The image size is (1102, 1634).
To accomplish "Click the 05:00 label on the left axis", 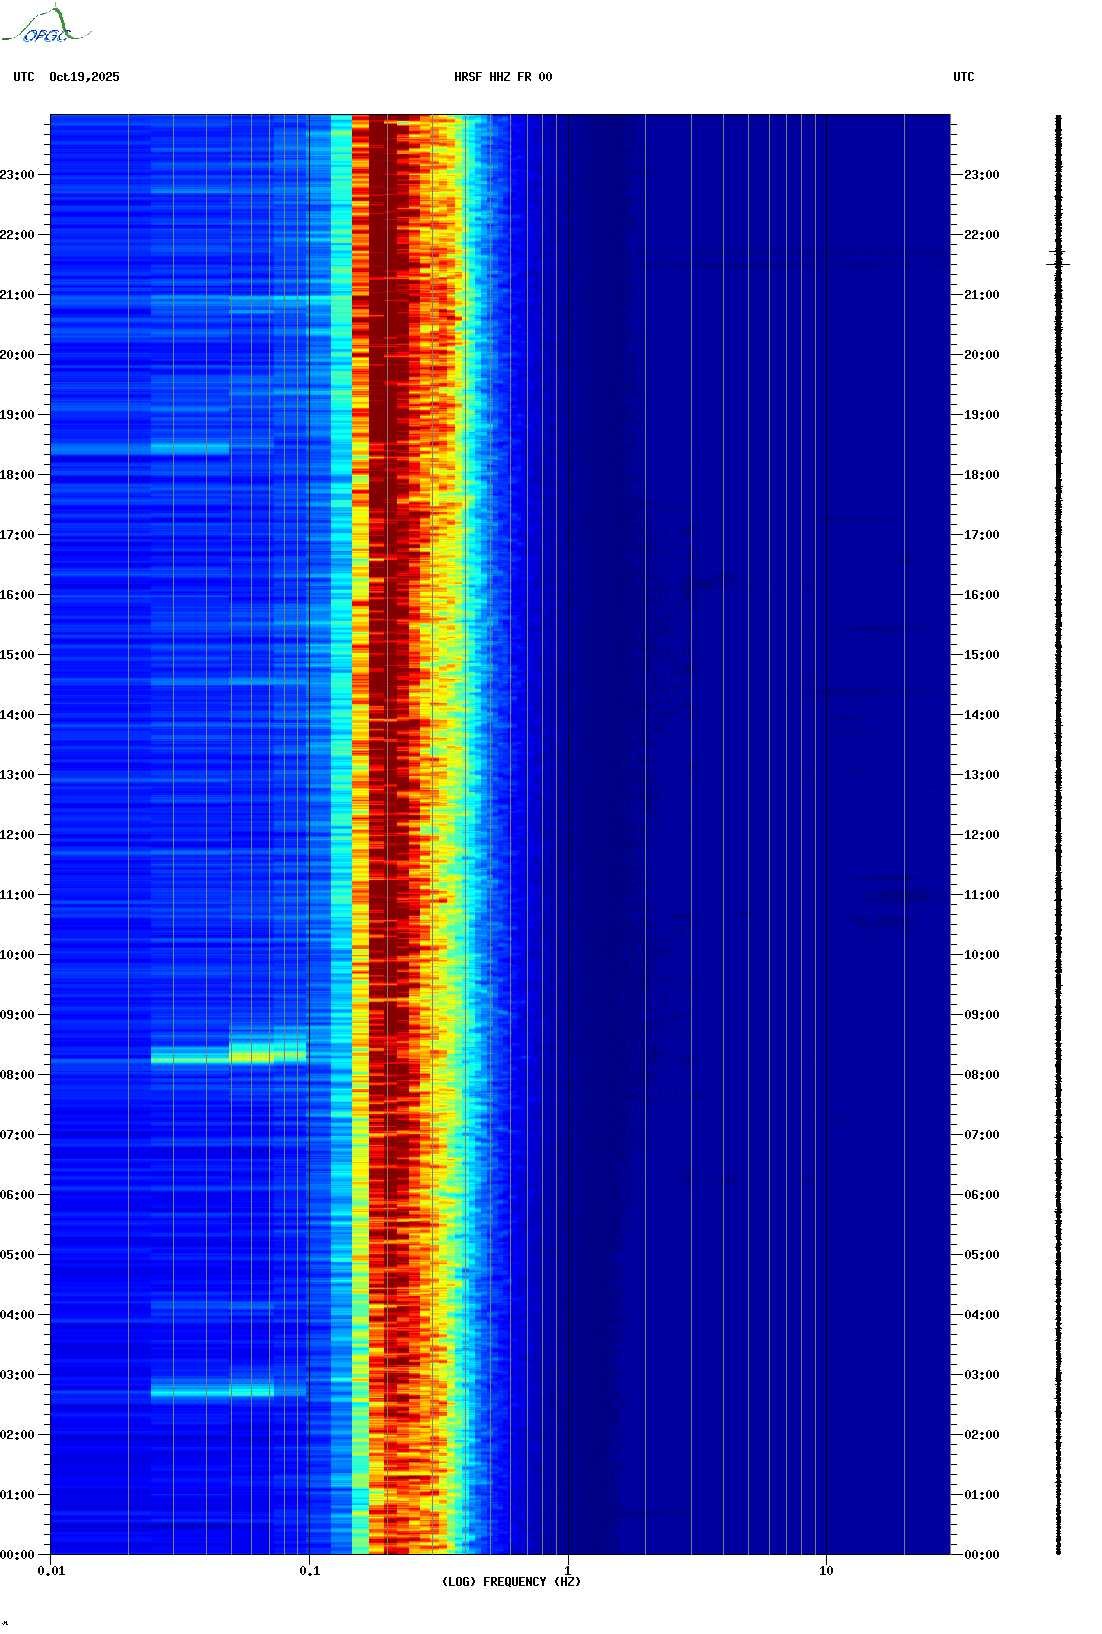I will (x=17, y=1255).
